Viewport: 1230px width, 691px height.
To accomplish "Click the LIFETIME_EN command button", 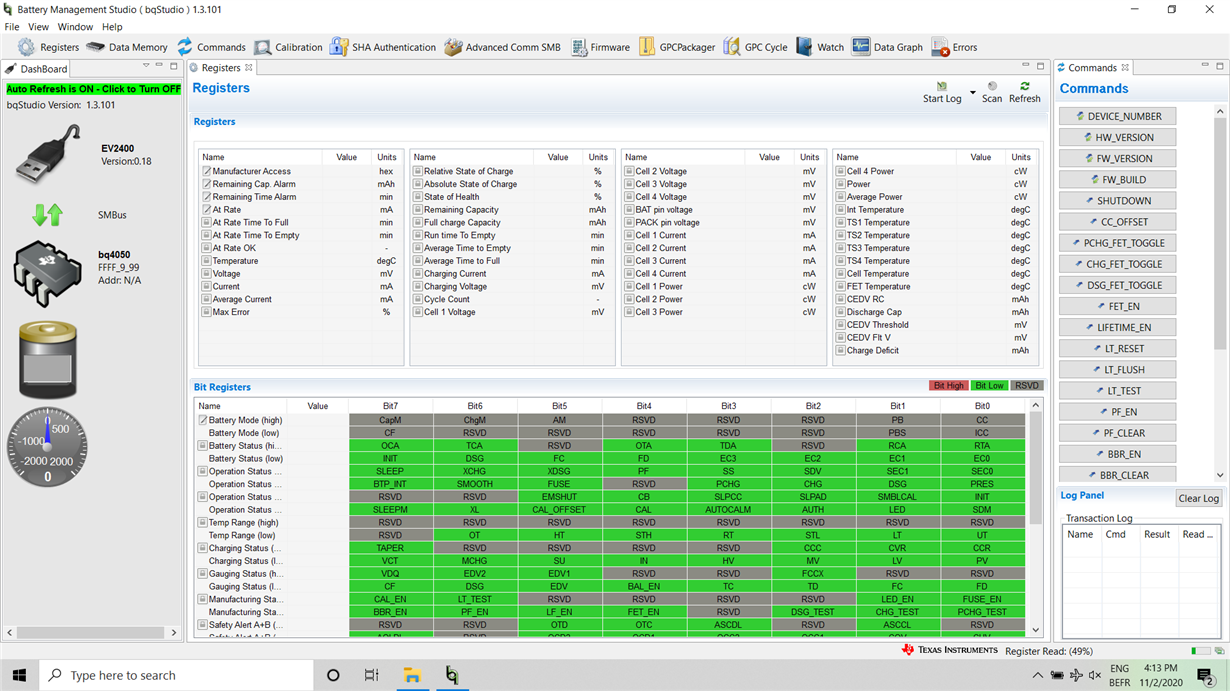I will pos(1117,327).
